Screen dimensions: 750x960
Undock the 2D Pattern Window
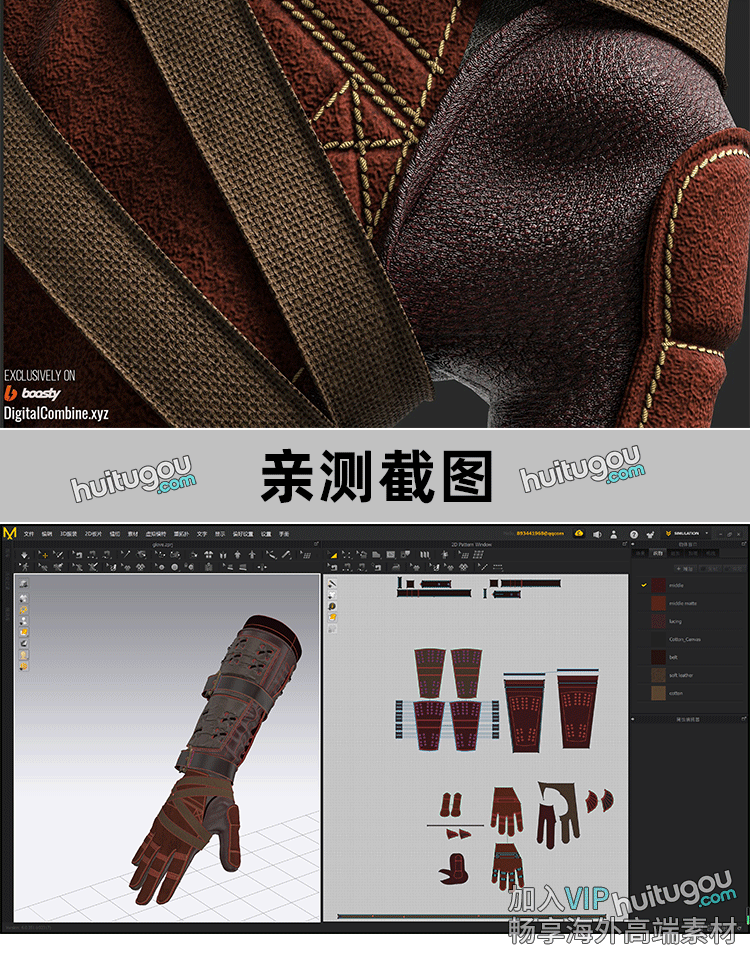pyautogui.click(x=624, y=544)
